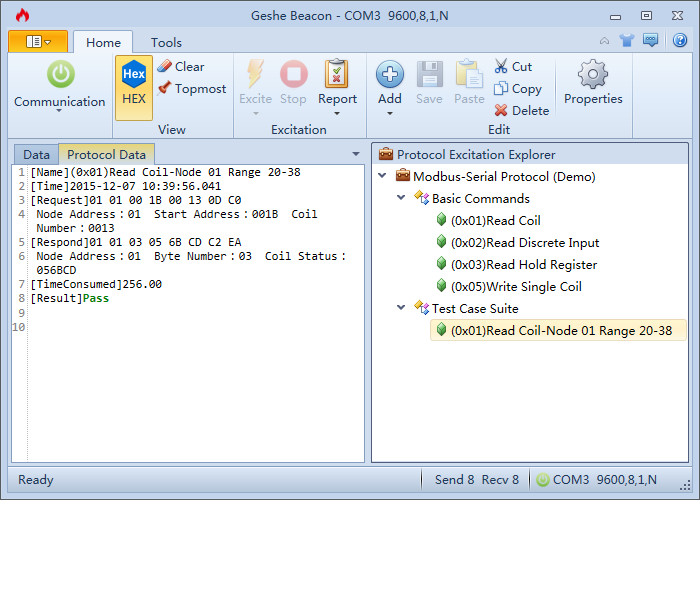
Task: Collapse the Test Case Suite node
Action: [x=401, y=308]
